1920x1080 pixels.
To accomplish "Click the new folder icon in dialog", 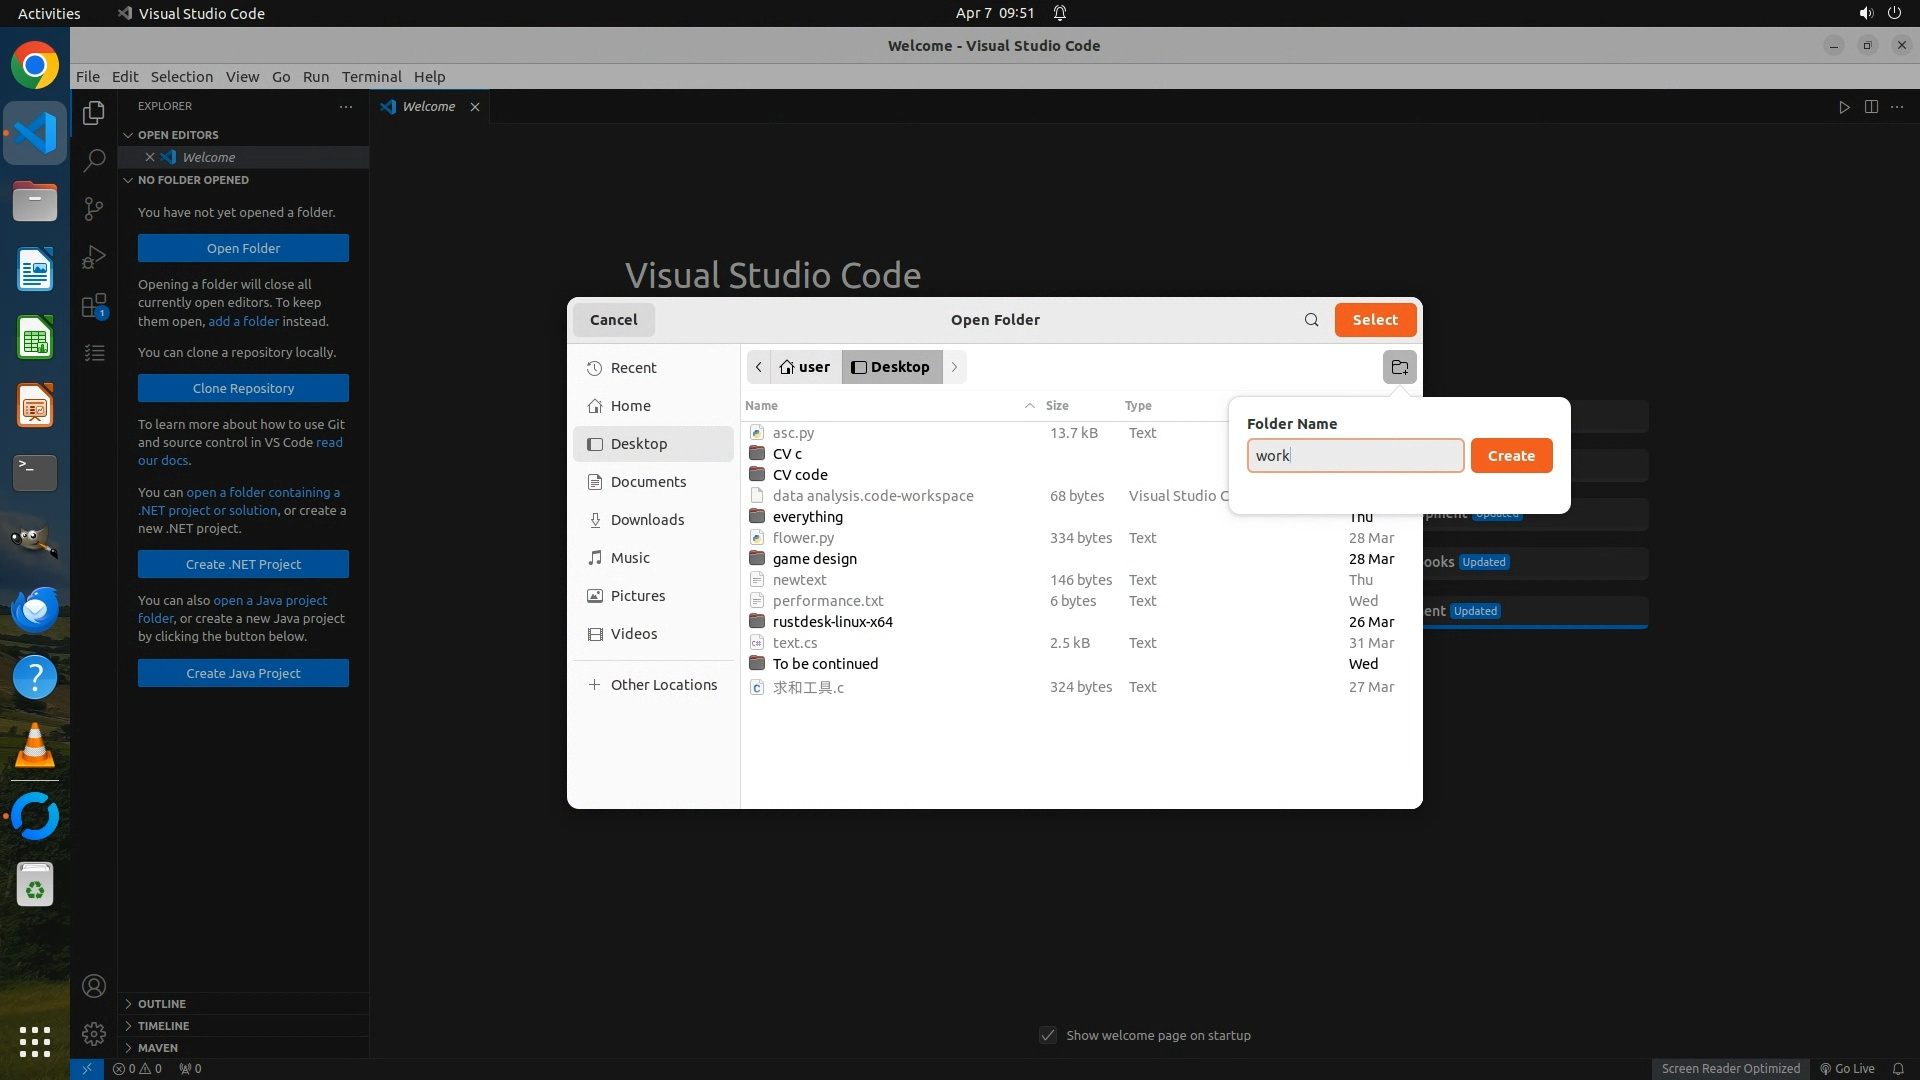I will point(1399,367).
